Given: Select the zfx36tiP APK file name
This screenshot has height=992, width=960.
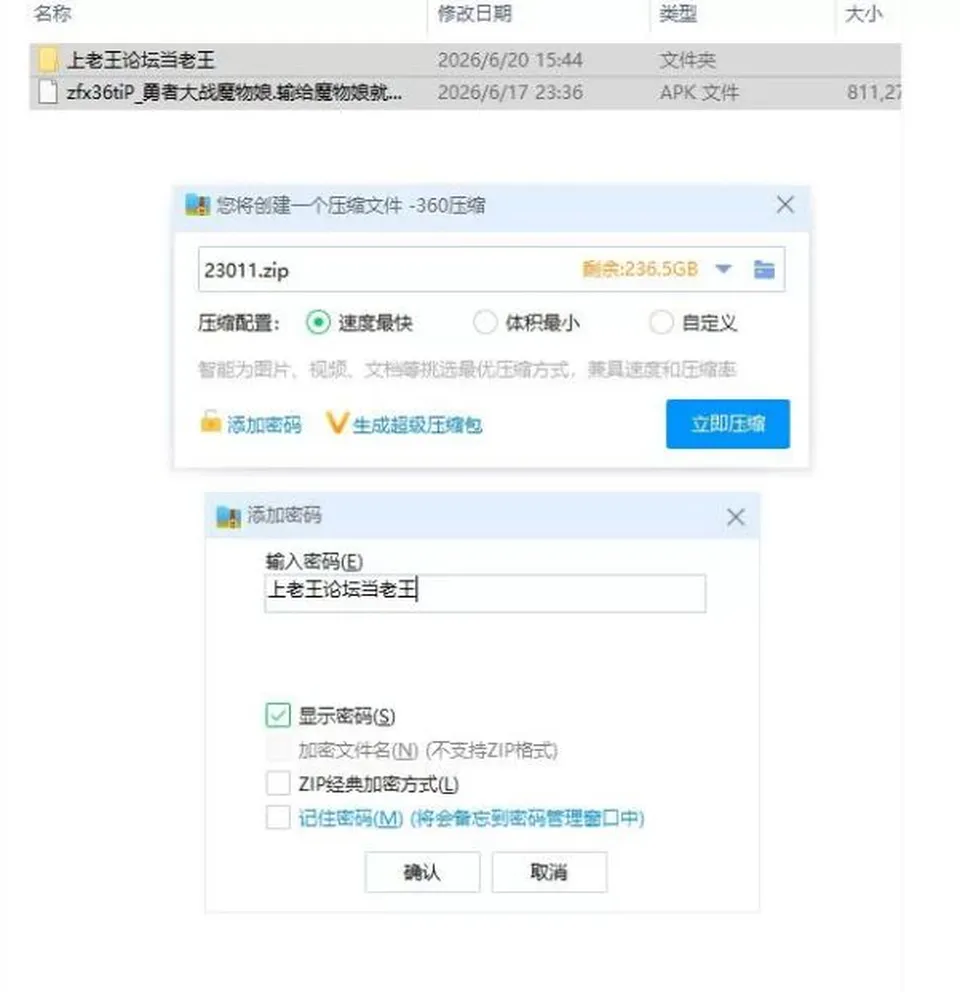Looking at the screenshot, I should pos(234,92).
